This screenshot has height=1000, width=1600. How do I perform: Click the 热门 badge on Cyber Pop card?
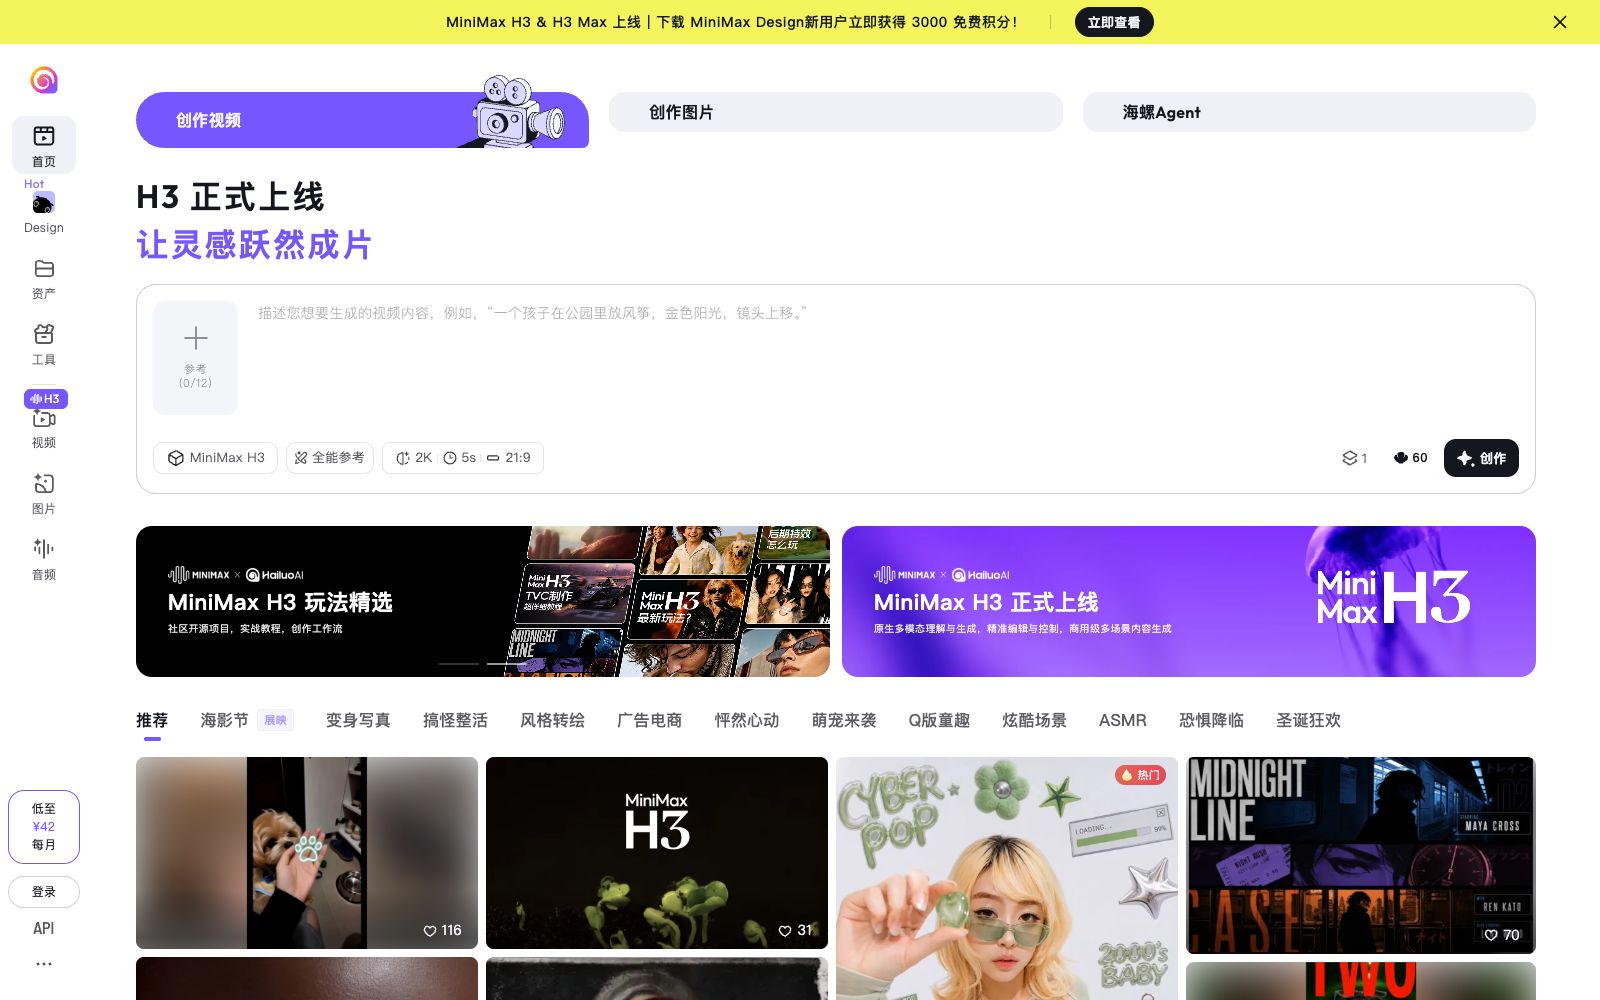[1141, 775]
